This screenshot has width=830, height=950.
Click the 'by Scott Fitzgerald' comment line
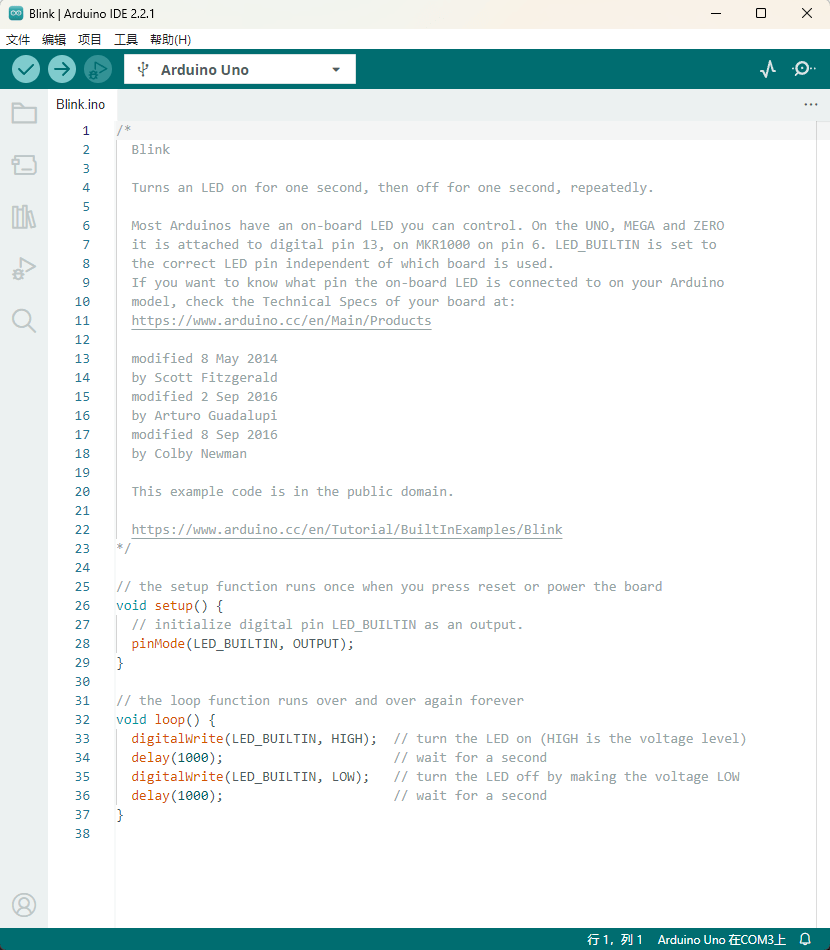[x=204, y=377]
